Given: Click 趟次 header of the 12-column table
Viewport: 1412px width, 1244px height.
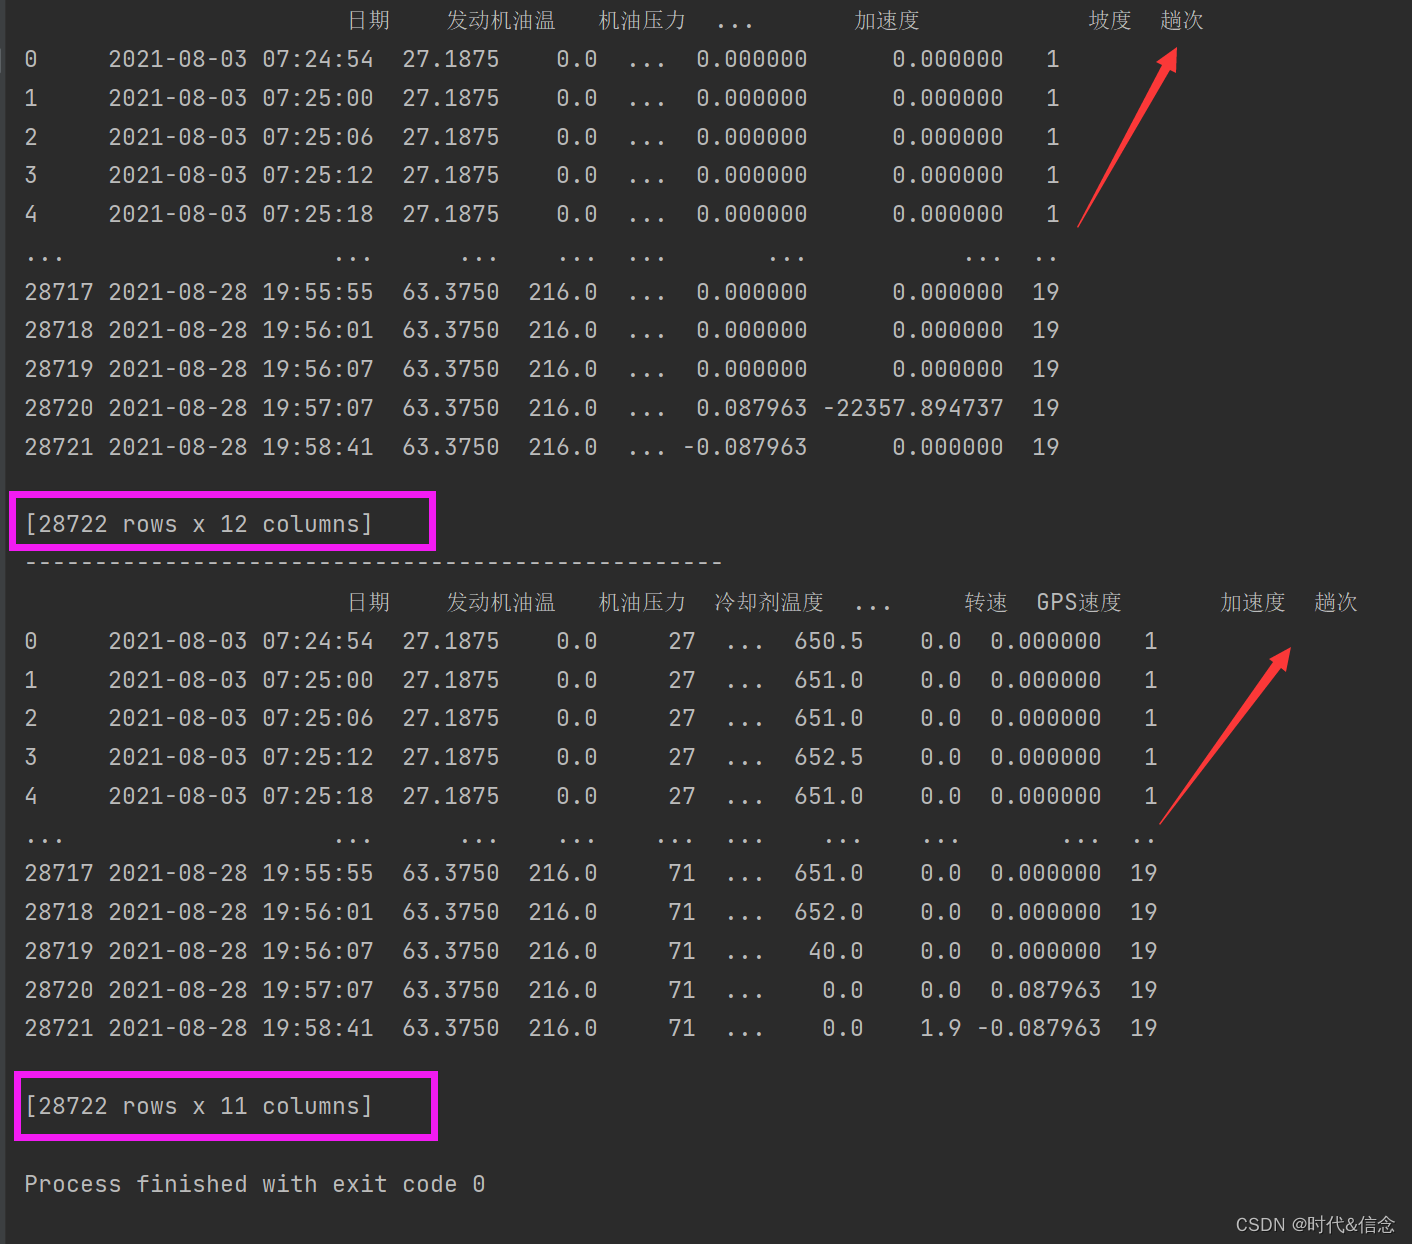Looking at the screenshot, I should pos(1182,21).
